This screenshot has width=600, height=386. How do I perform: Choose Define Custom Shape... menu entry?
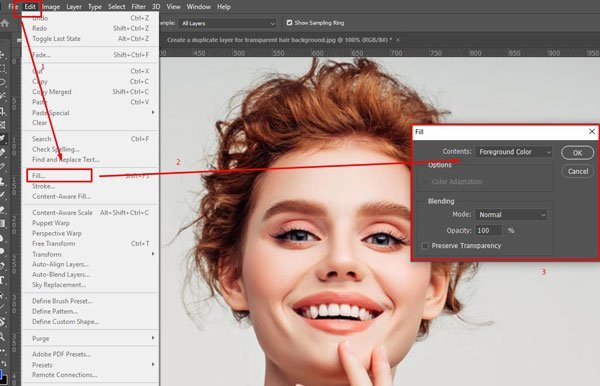click(91, 322)
